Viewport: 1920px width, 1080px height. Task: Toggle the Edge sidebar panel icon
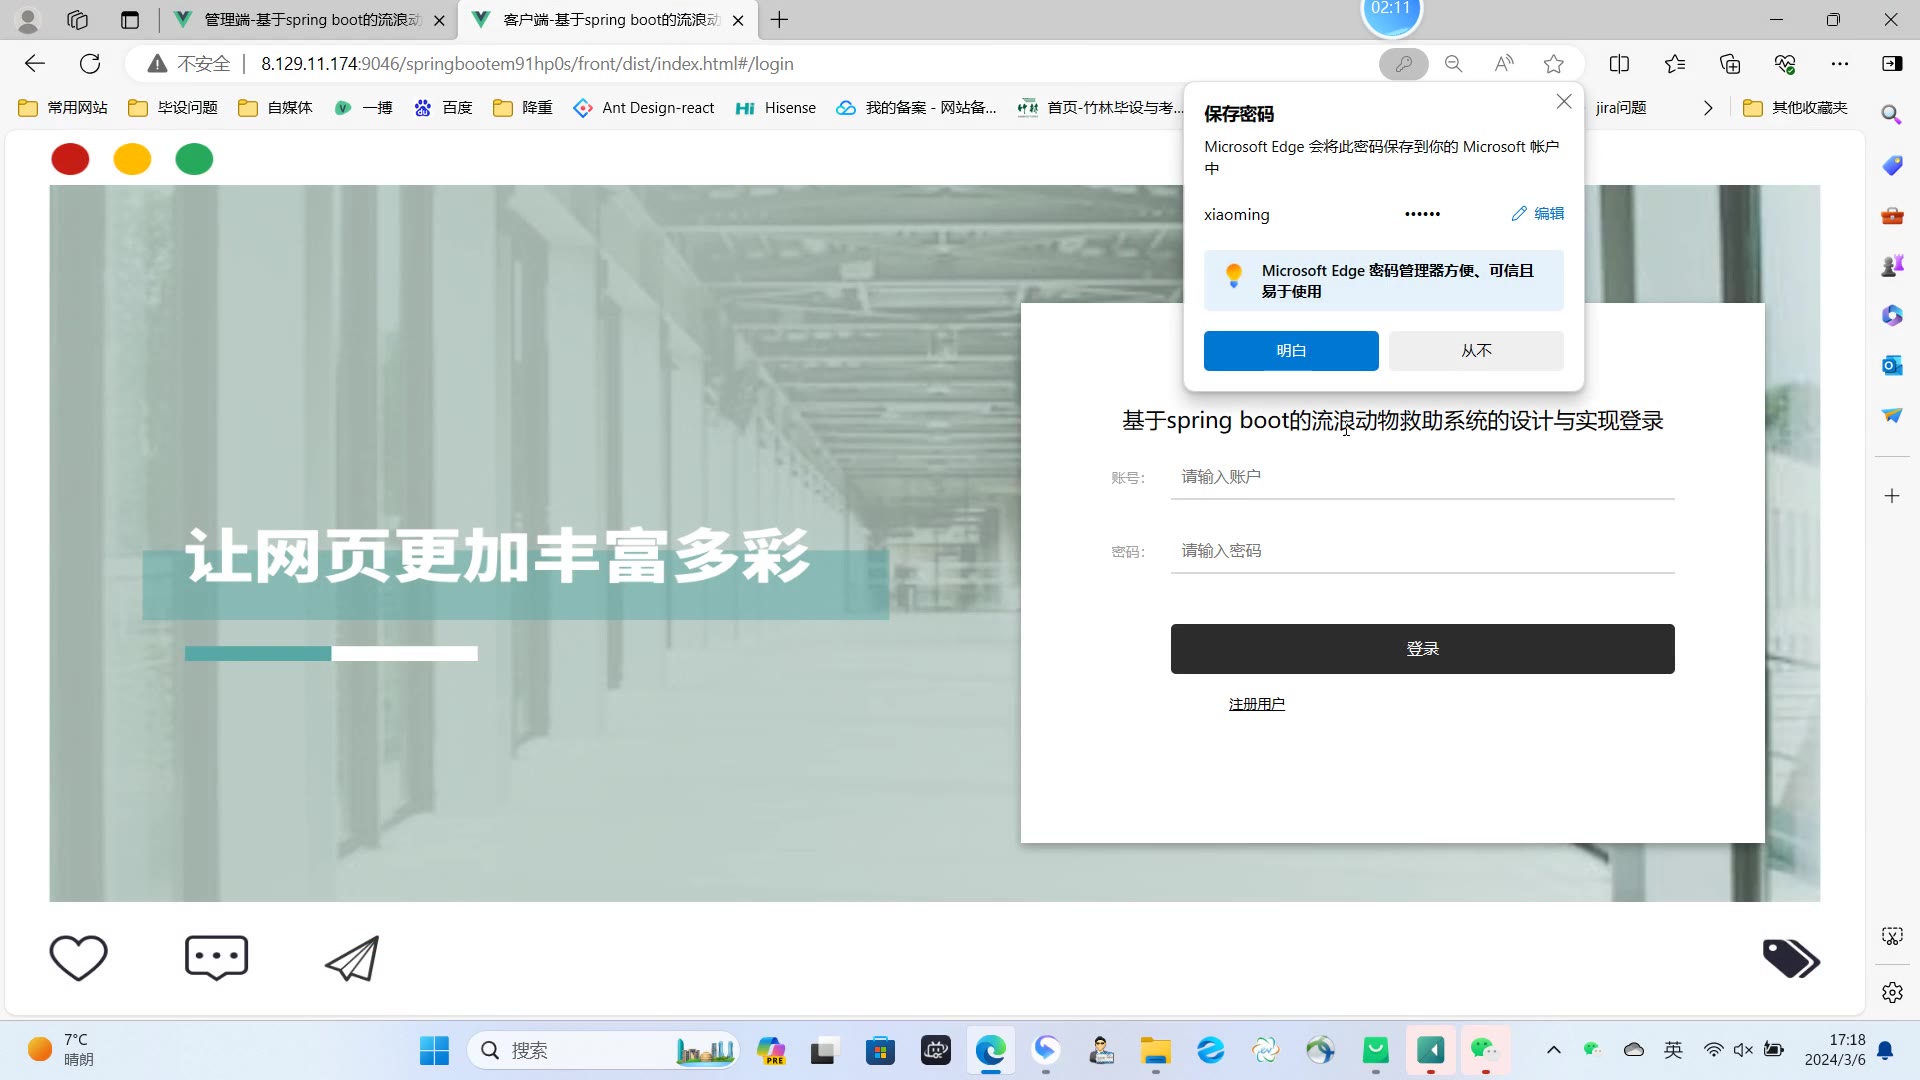point(1892,64)
